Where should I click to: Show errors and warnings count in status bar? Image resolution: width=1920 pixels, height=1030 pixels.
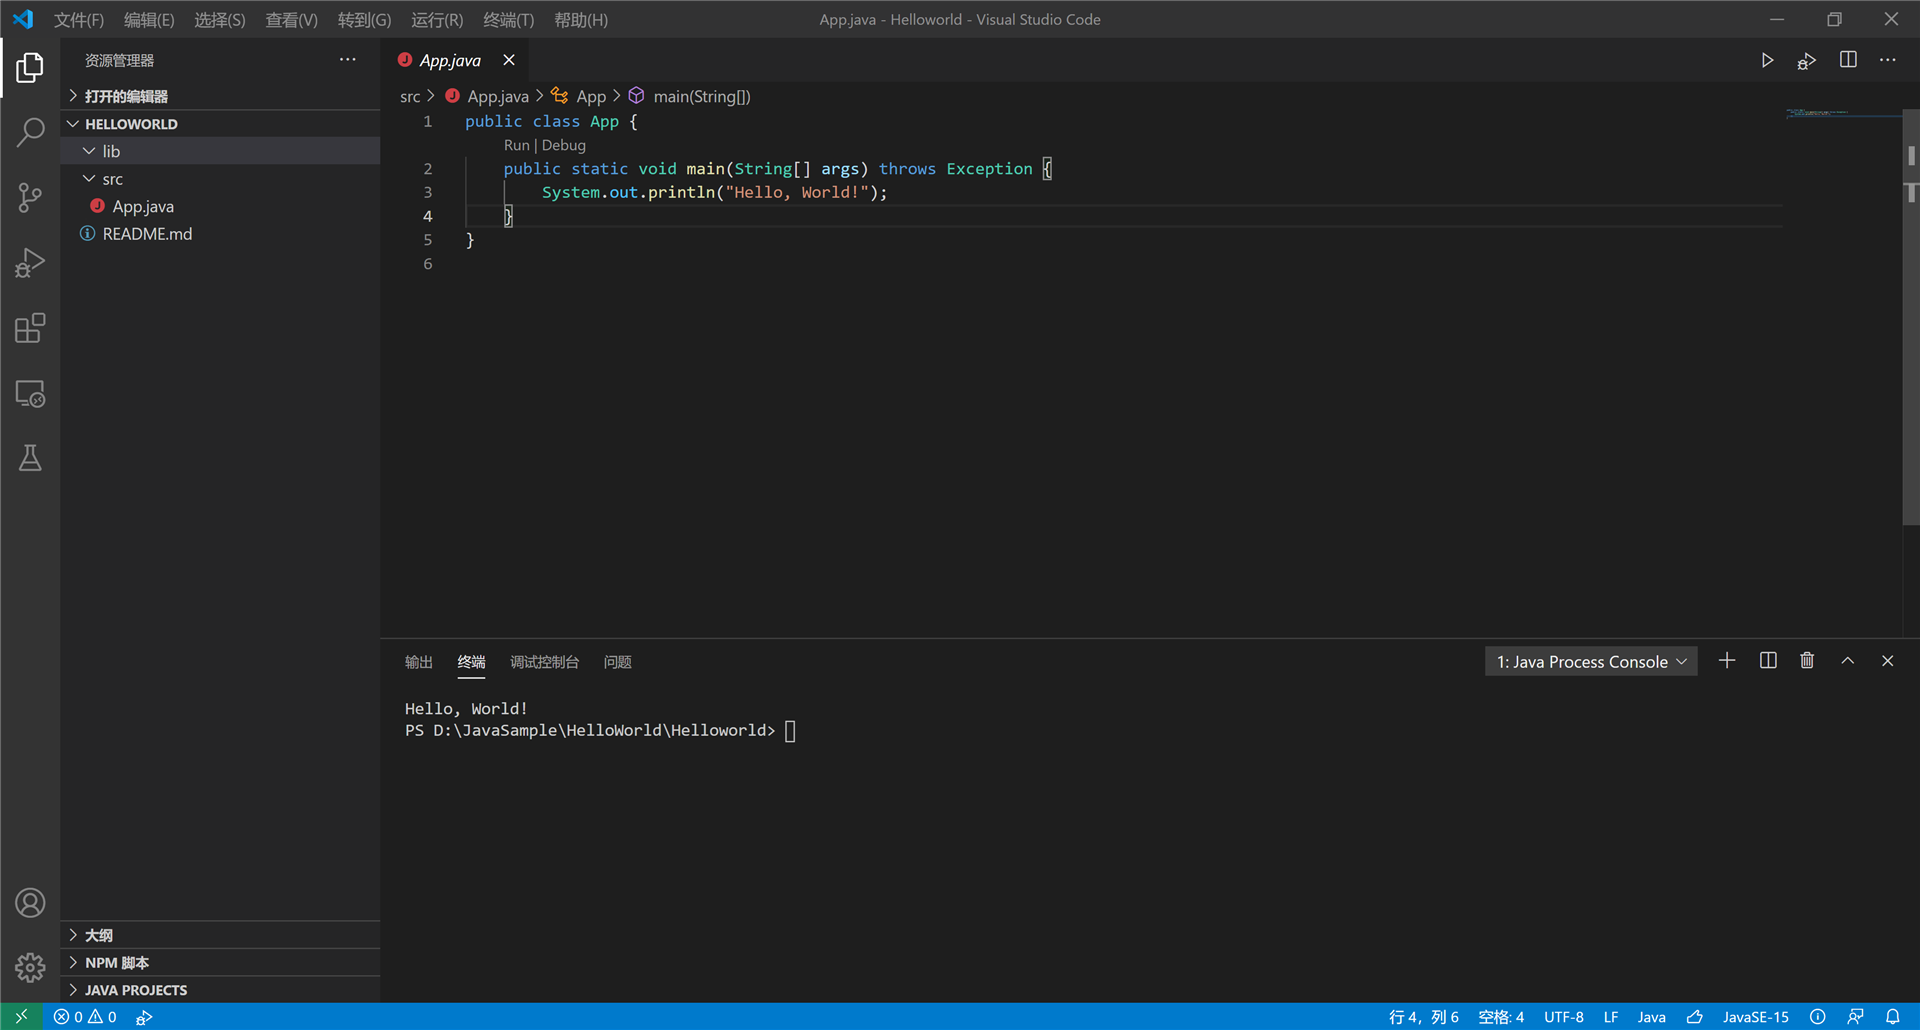85,1017
